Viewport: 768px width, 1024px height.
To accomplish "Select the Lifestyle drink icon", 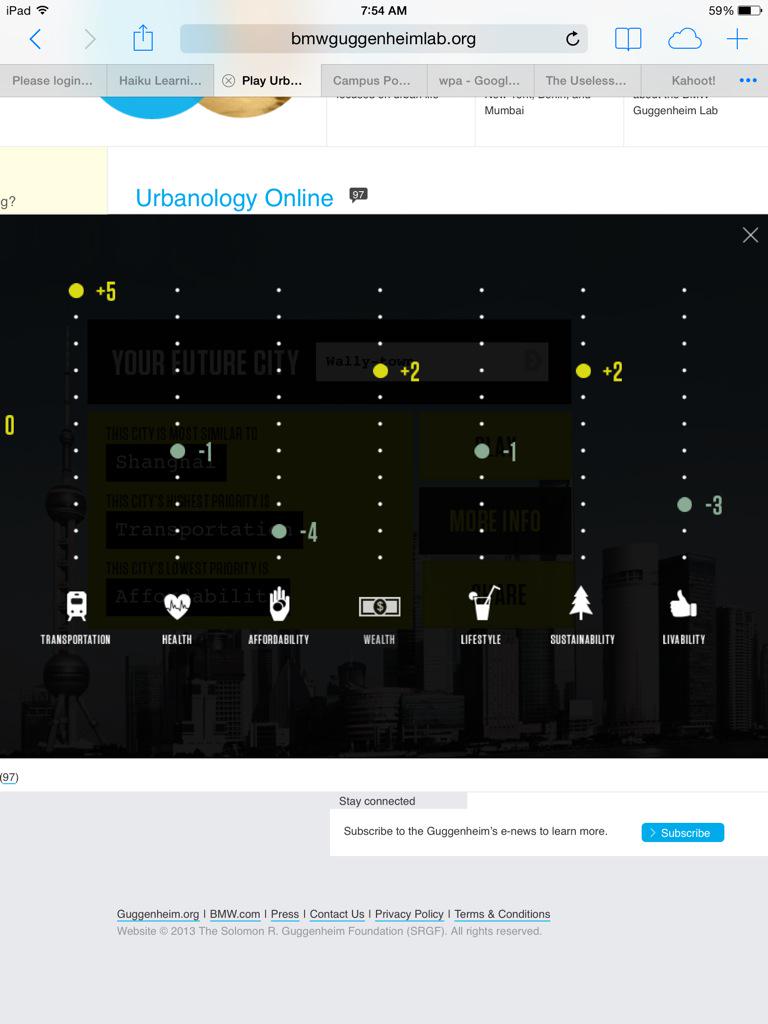I will point(483,603).
